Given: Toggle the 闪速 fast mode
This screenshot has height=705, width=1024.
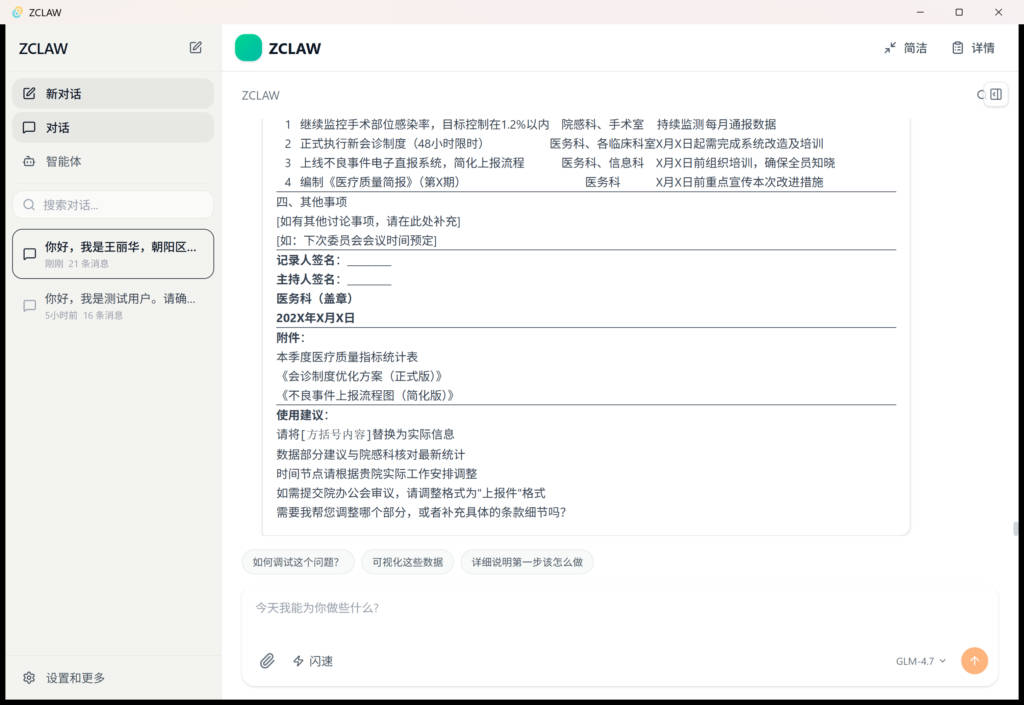Looking at the screenshot, I should pos(312,661).
